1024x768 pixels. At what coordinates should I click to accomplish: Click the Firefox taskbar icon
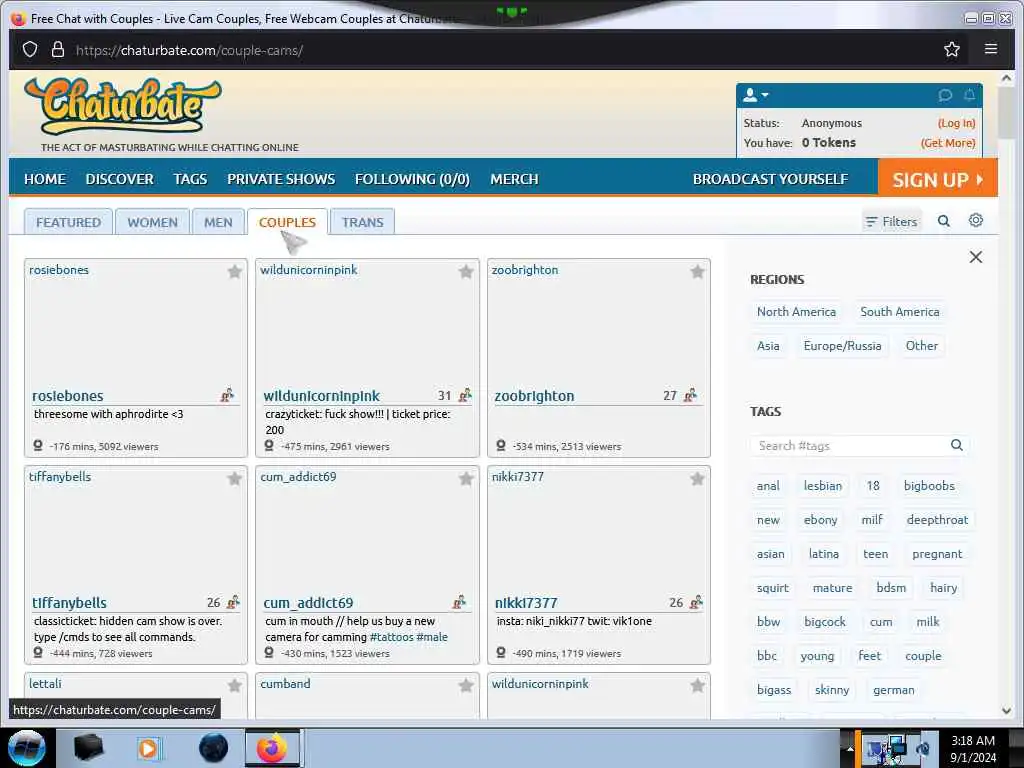[x=272, y=748]
